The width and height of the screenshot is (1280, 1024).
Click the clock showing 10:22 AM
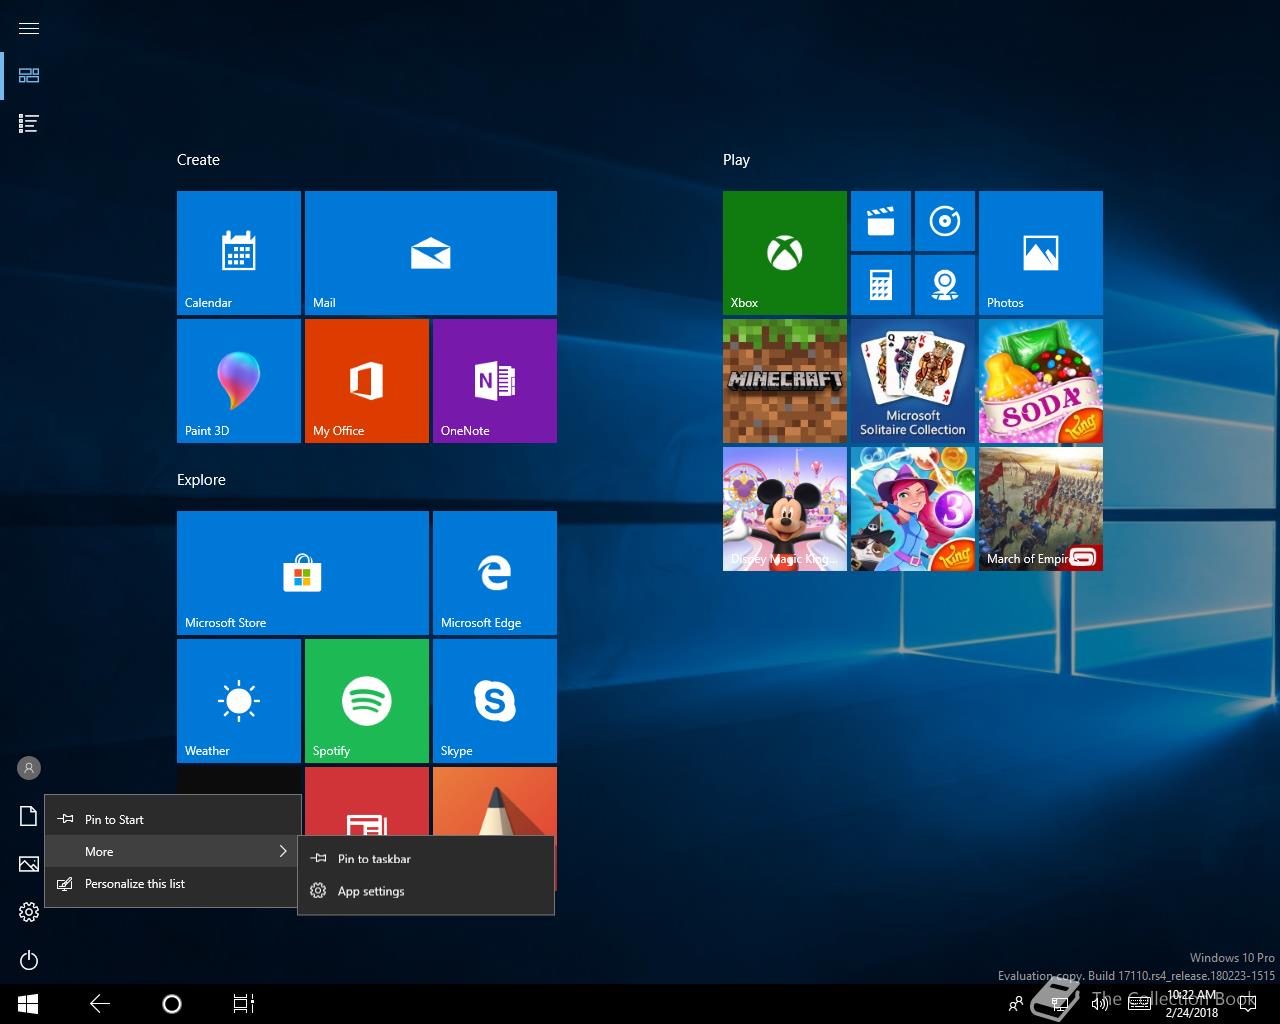[x=1192, y=1004]
